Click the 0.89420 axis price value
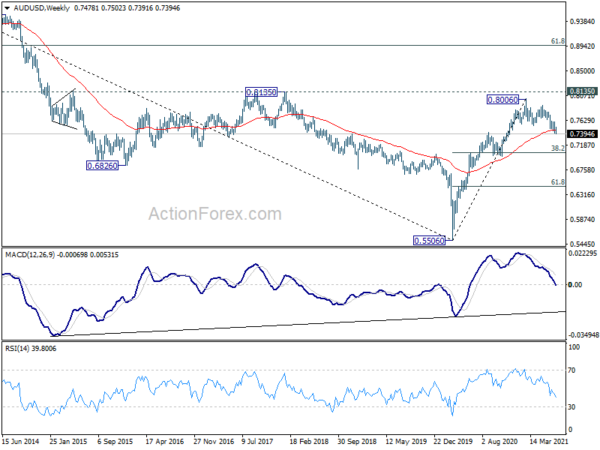600x450 pixels. pyautogui.click(x=583, y=46)
